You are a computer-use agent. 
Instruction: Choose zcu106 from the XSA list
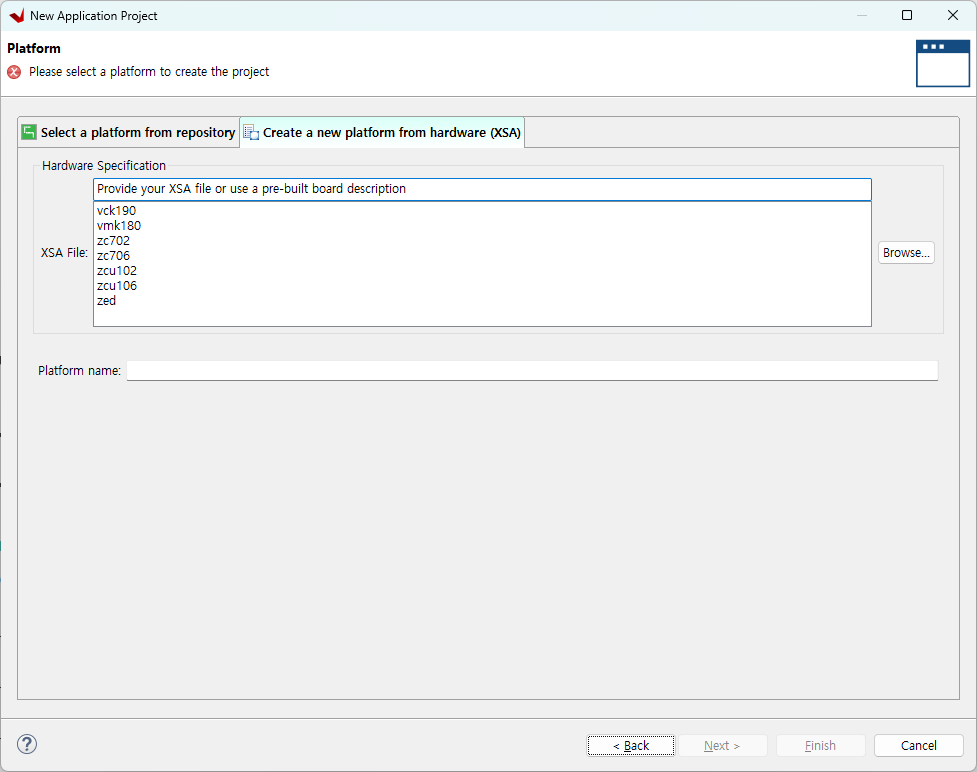click(117, 286)
